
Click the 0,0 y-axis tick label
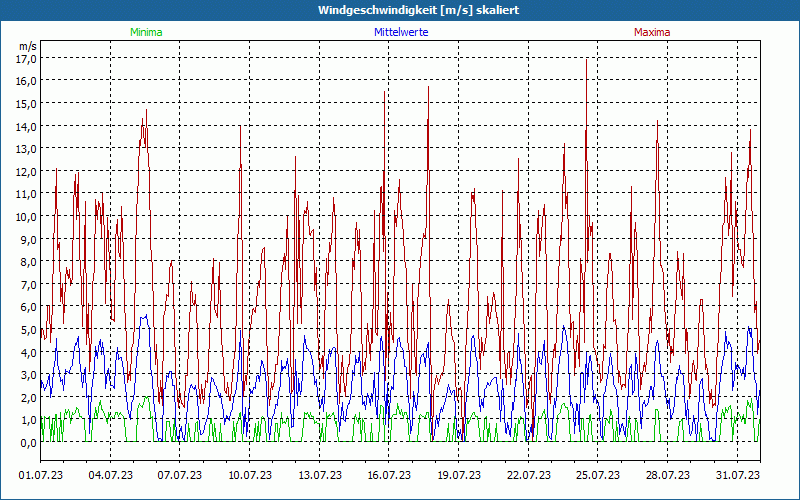[x=28, y=442]
